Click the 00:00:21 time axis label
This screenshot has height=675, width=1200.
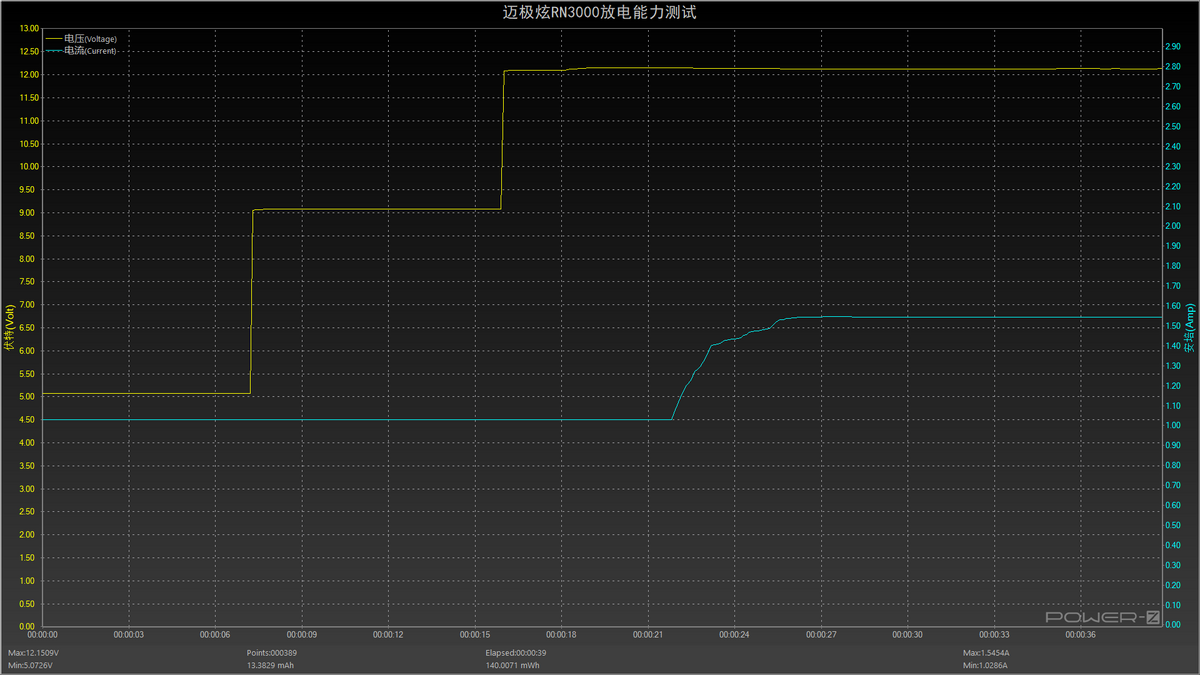647,635
